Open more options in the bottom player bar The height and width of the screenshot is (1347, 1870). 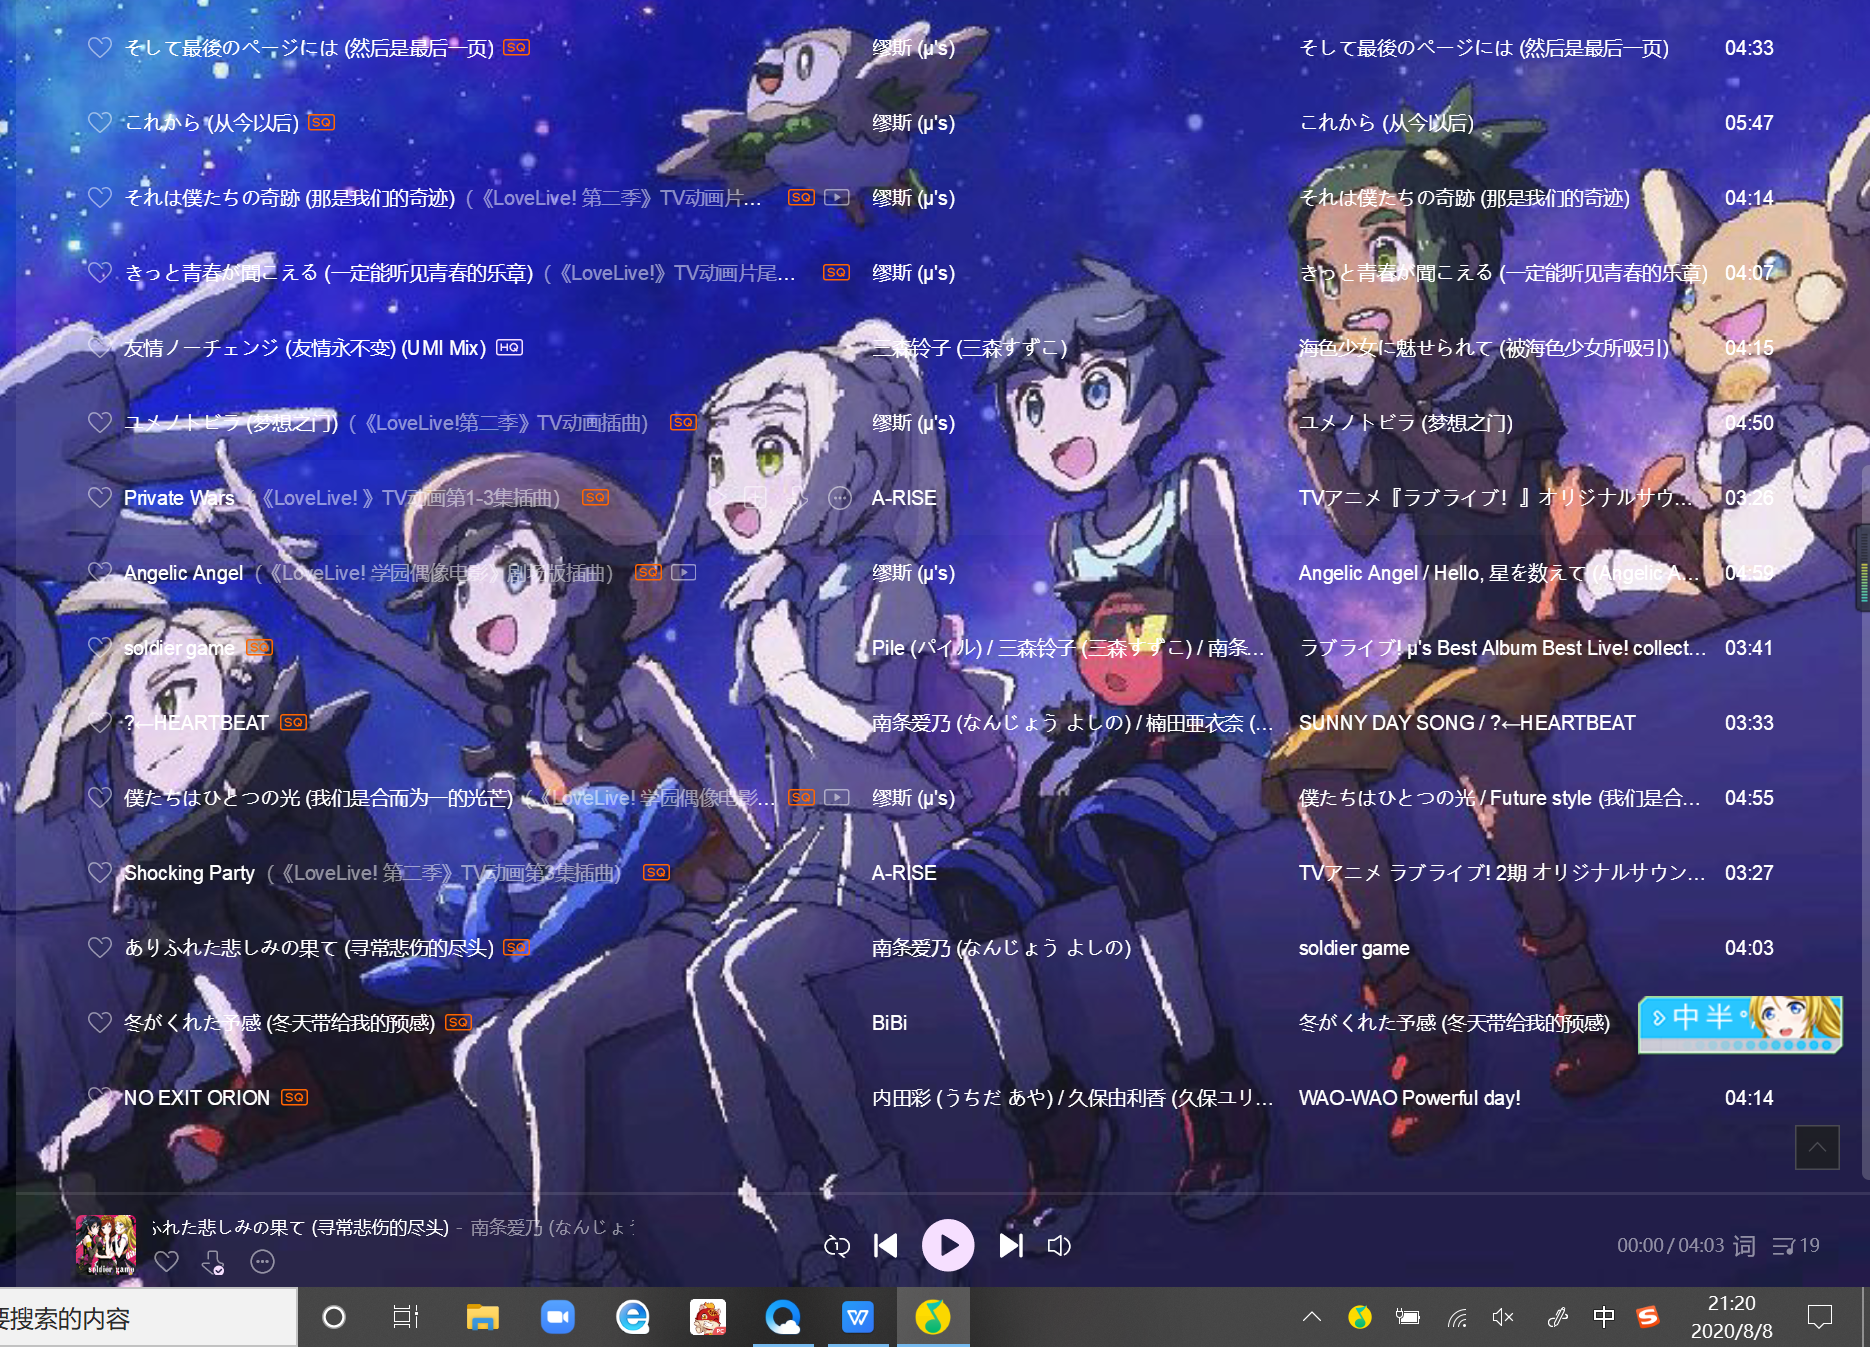[x=262, y=1262]
